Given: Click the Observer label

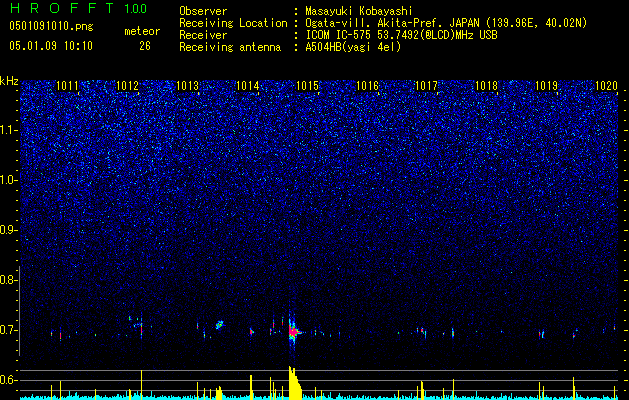Looking at the screenshot, I should click(203, 11).
